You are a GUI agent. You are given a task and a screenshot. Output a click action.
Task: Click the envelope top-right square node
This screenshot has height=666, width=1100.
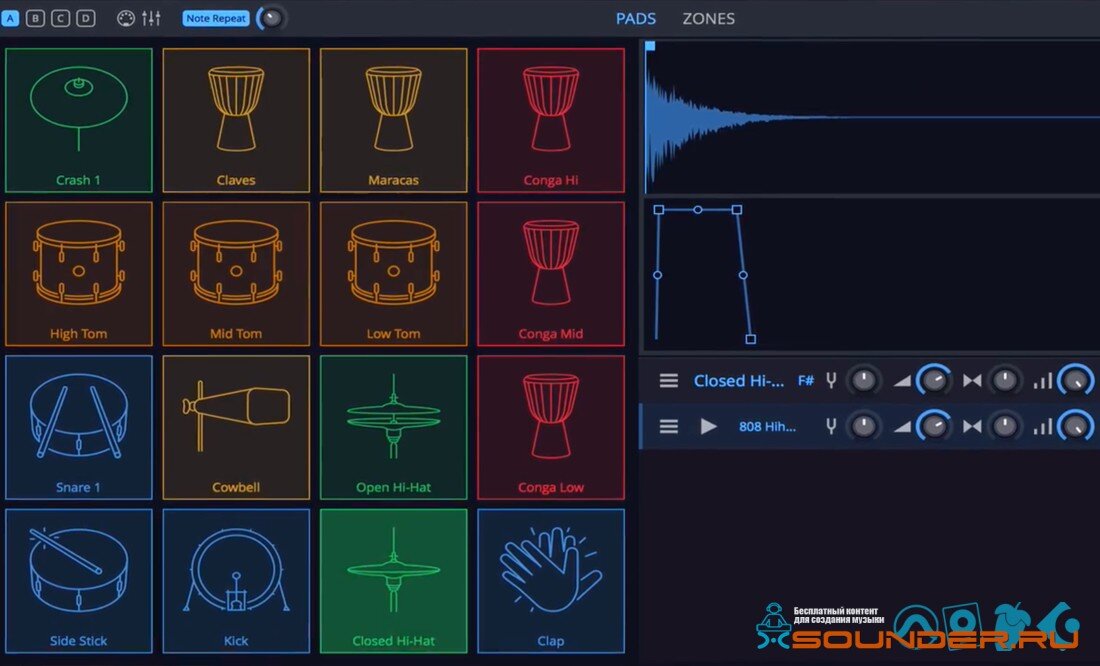(737, 210)
